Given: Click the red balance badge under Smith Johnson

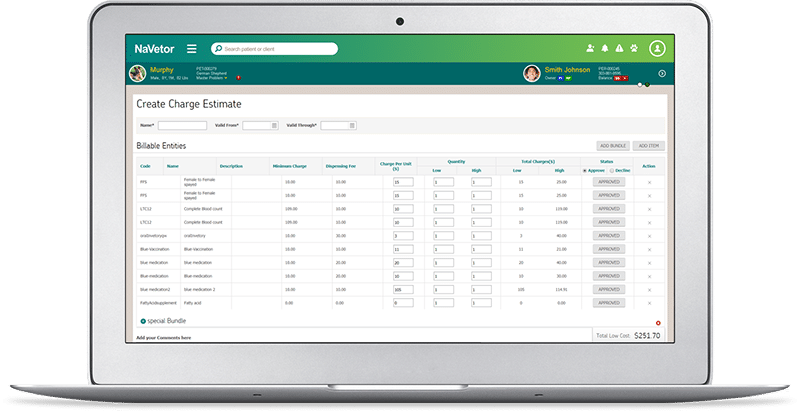Looking at the screenshot, I should (621, 78).
